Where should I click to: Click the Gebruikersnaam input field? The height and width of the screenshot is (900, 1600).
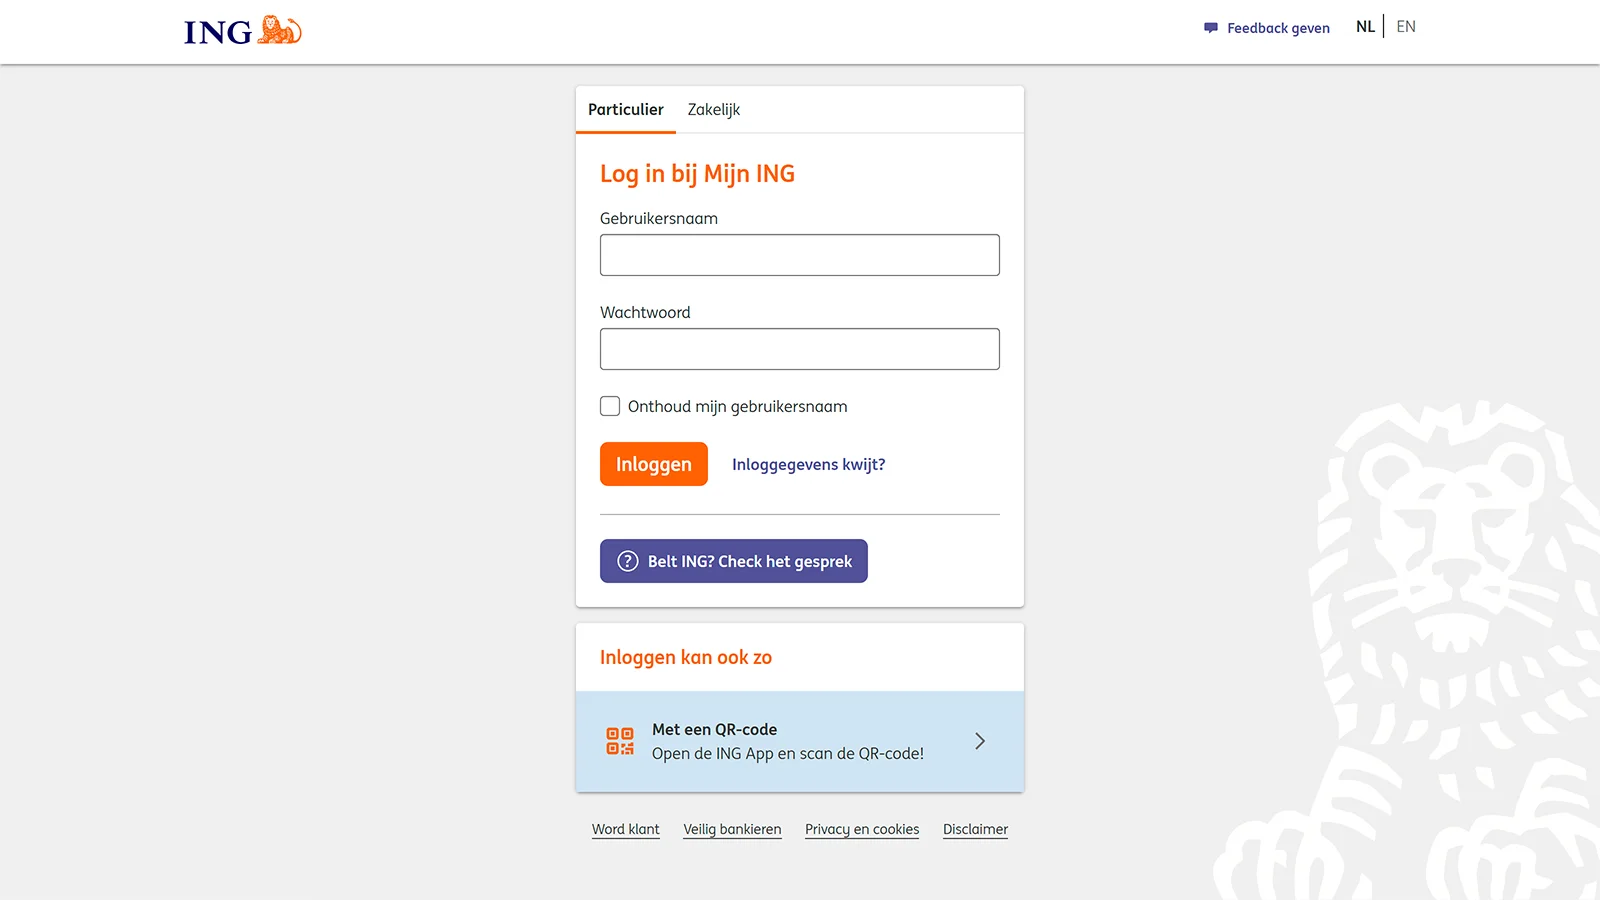point(799,255)
